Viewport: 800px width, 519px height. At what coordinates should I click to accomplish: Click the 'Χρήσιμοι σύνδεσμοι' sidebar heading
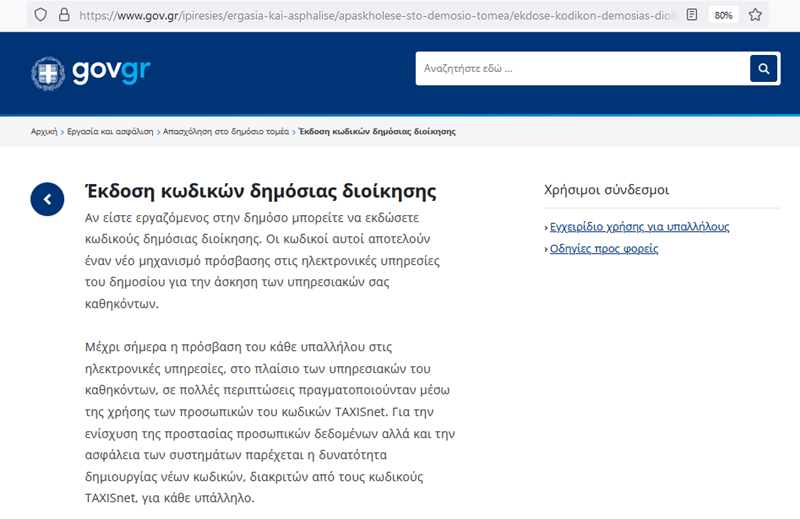click(x=606, y=190)
